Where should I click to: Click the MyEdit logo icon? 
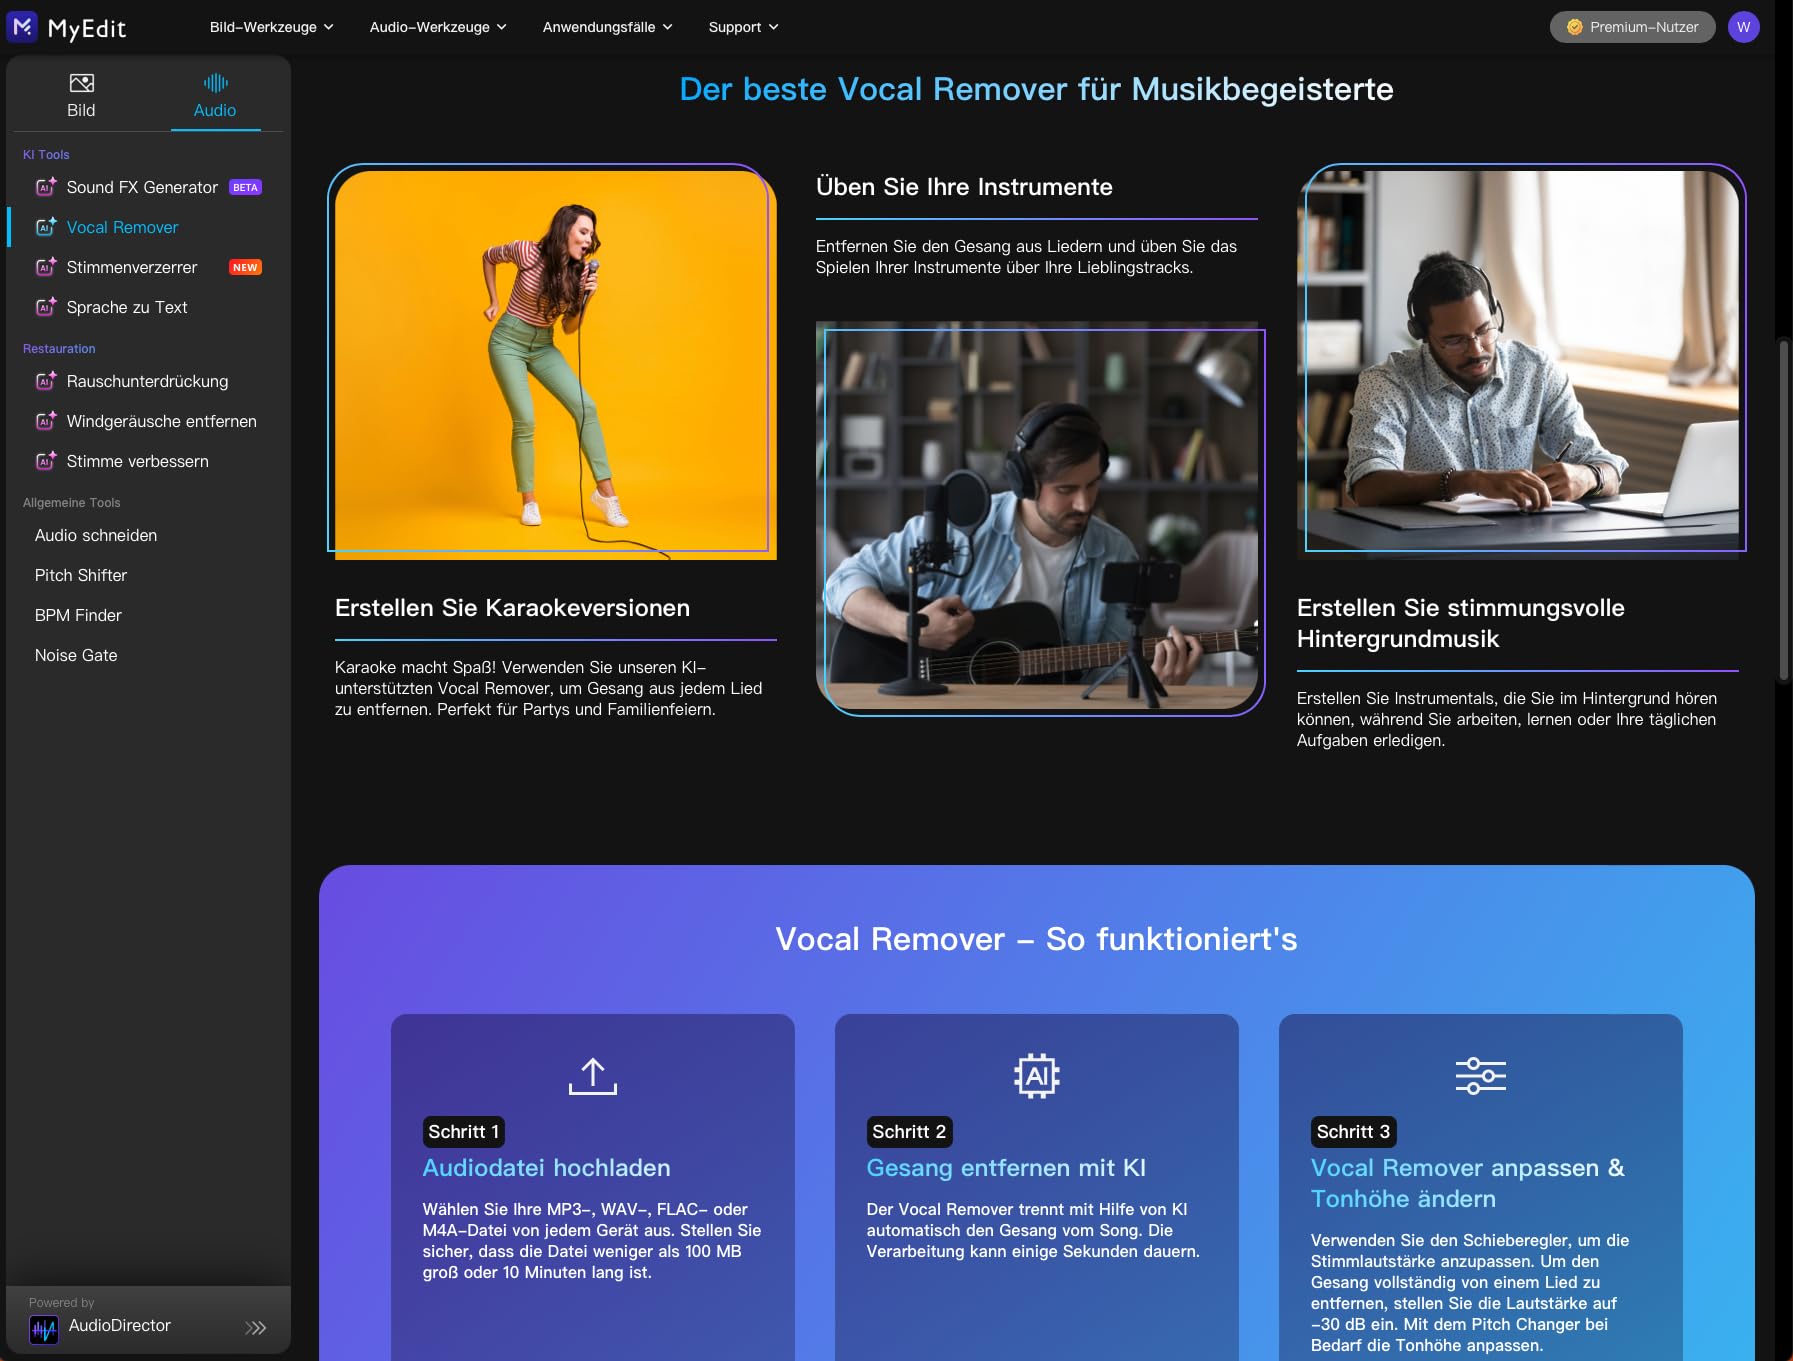tap(22, 27)
